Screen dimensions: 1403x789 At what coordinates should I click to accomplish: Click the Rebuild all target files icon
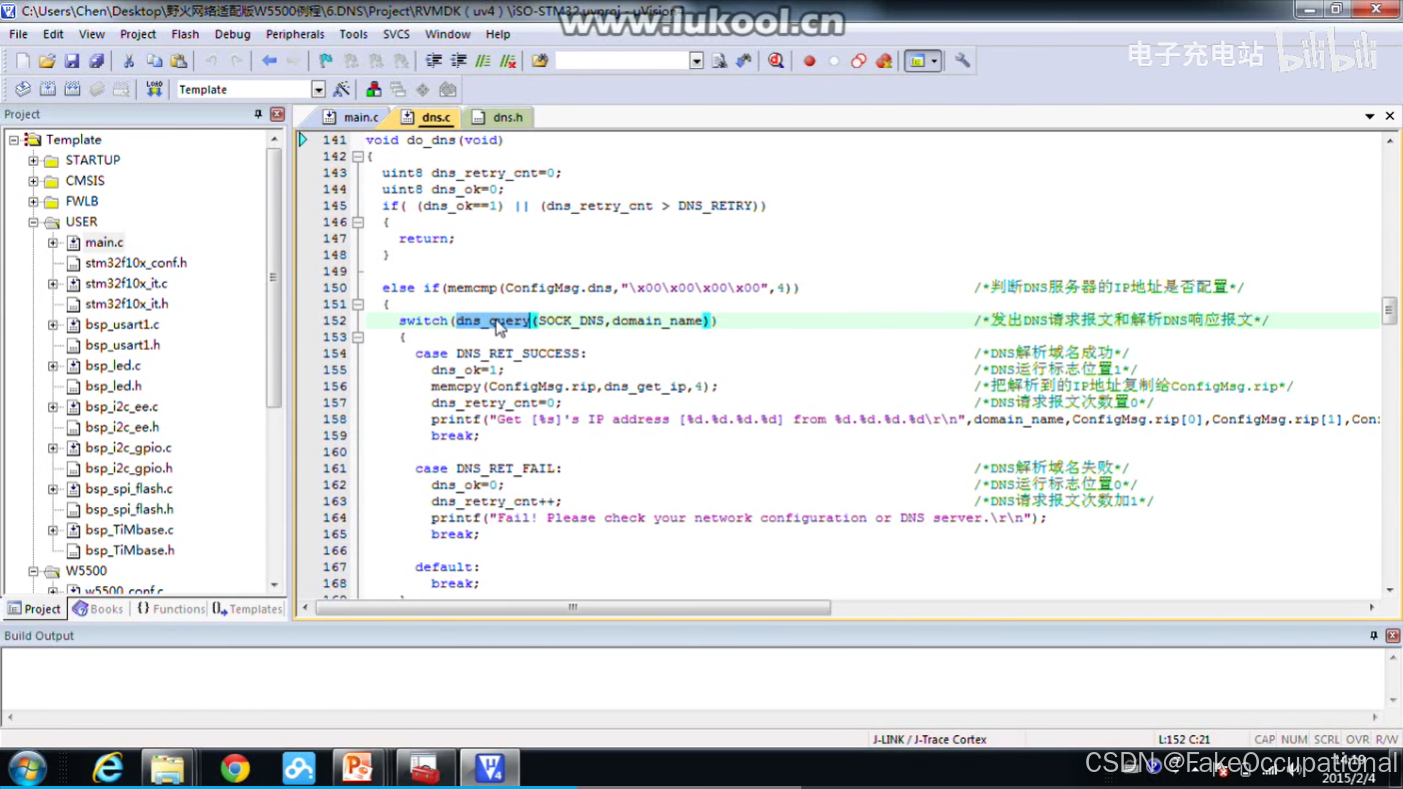click(72, 90)
